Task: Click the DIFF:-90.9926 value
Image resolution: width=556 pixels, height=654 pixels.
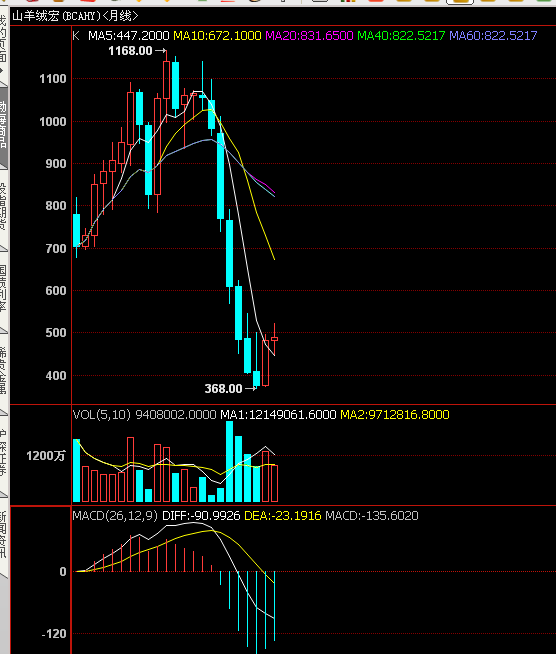Action: [201, 516]
